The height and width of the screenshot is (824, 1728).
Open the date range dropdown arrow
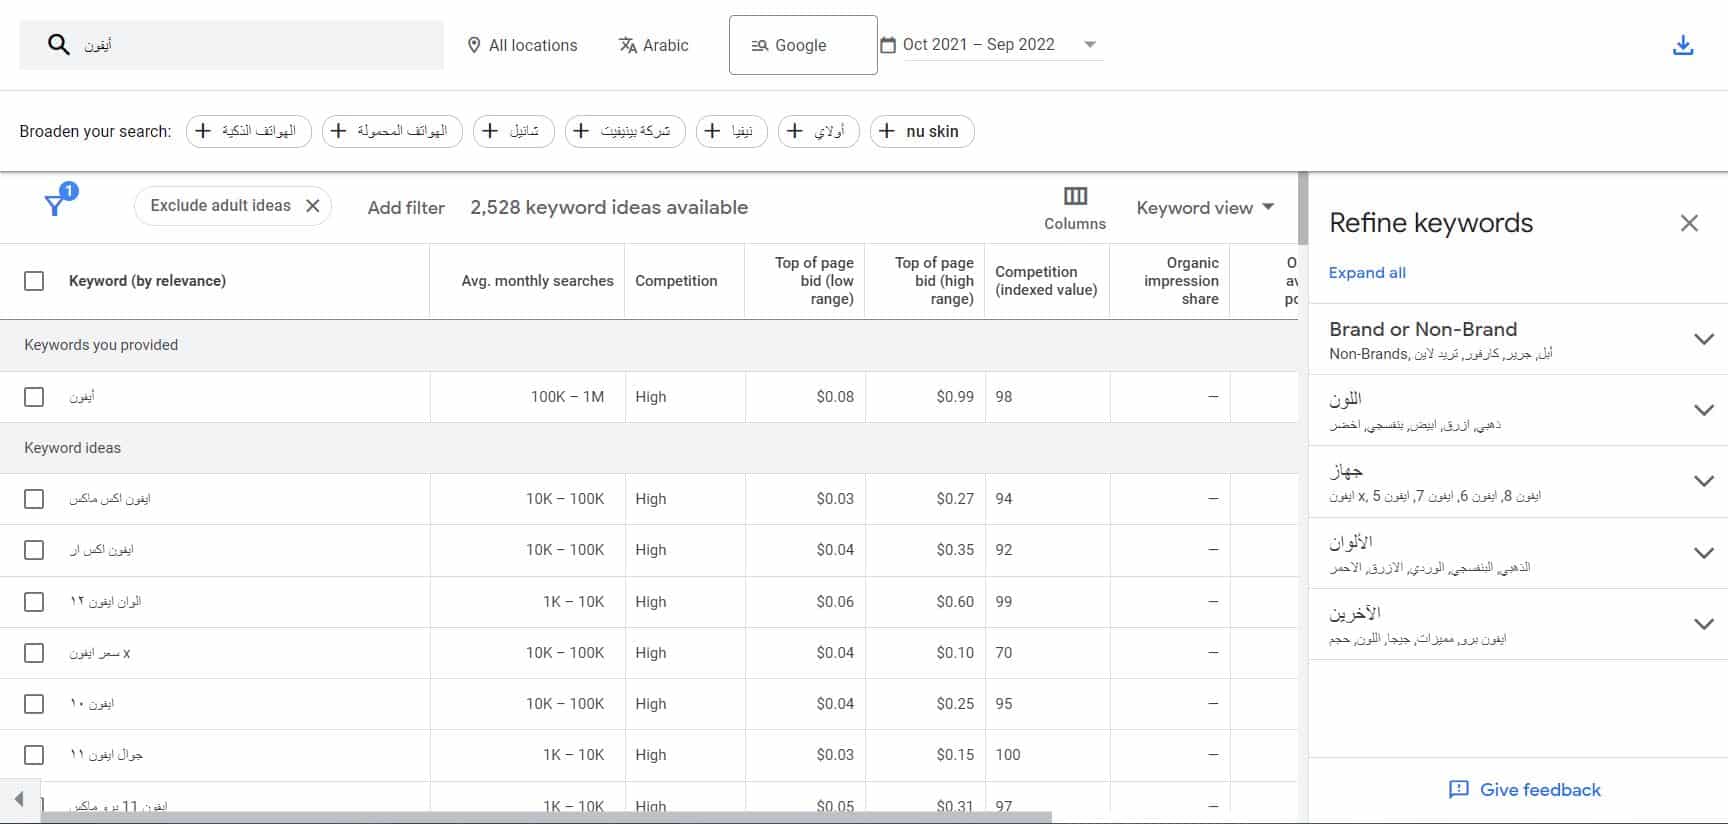tap(1090, 44)
